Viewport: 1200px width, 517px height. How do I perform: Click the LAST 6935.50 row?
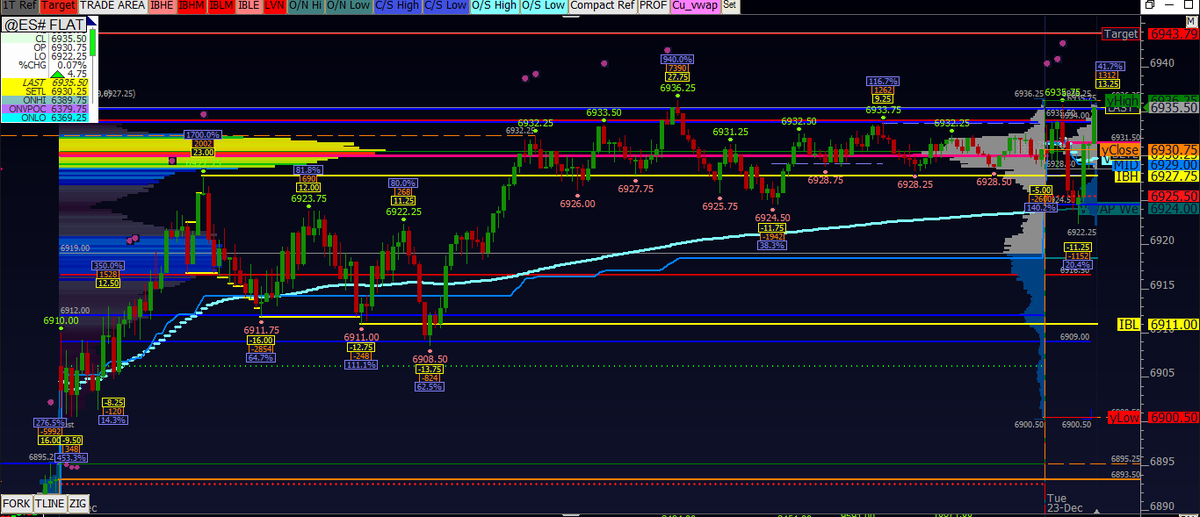[45, 83]
